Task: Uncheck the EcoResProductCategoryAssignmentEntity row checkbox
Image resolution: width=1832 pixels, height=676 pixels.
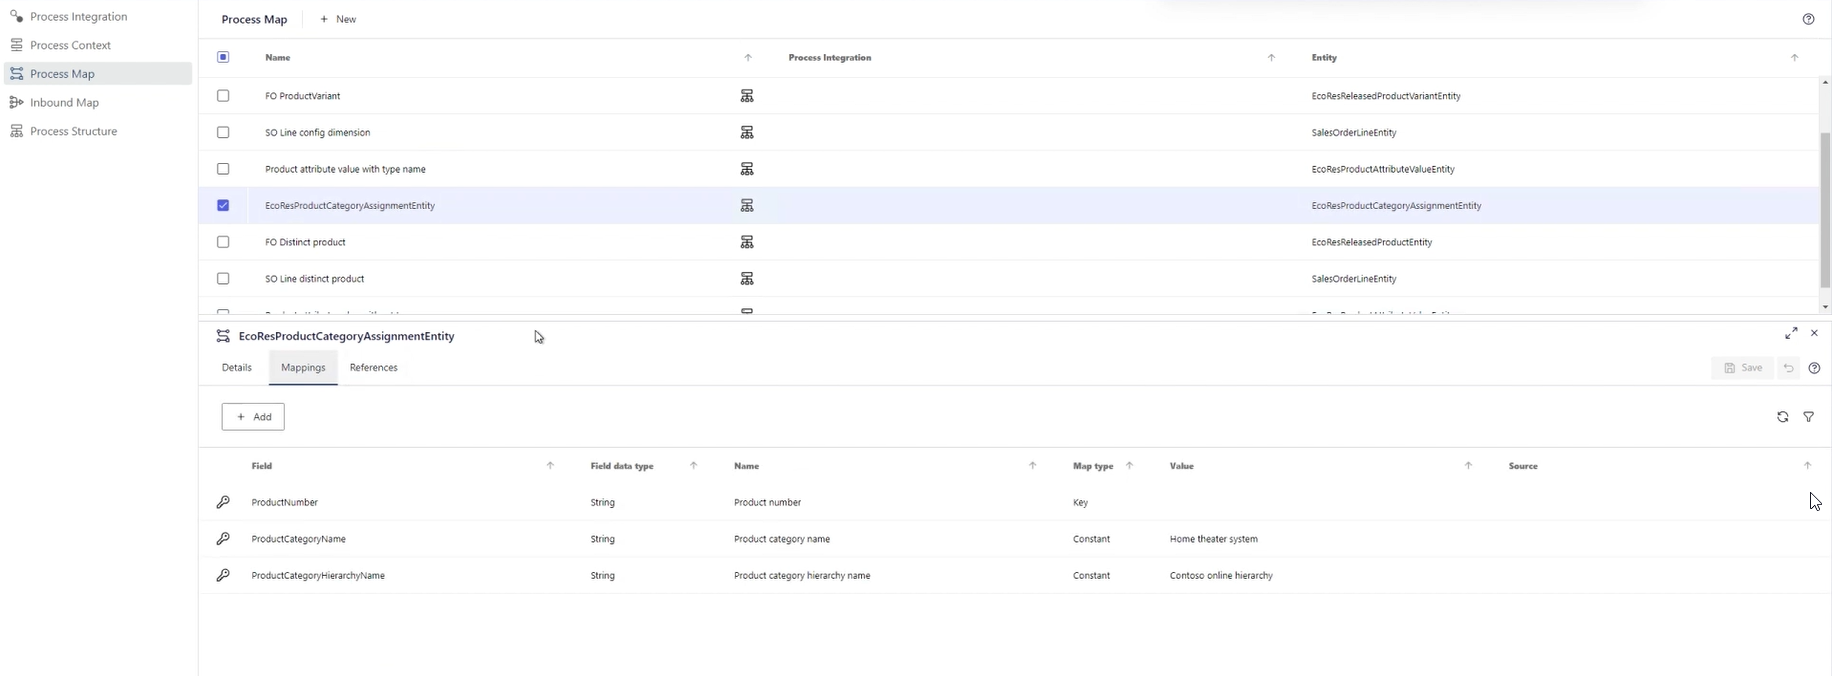Action: (x=223, y=205)
